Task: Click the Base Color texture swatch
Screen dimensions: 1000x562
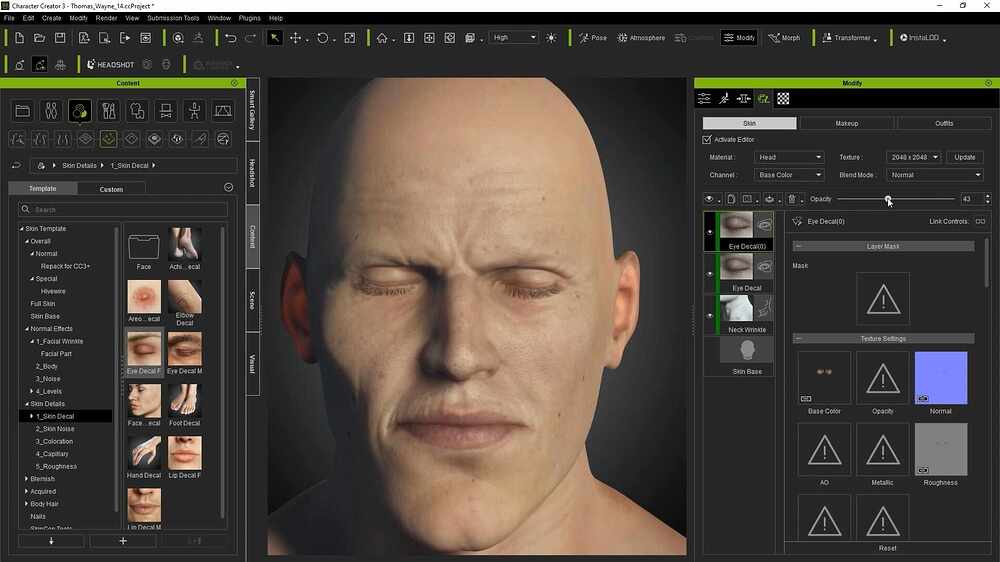Action: (x=824, y=378)
